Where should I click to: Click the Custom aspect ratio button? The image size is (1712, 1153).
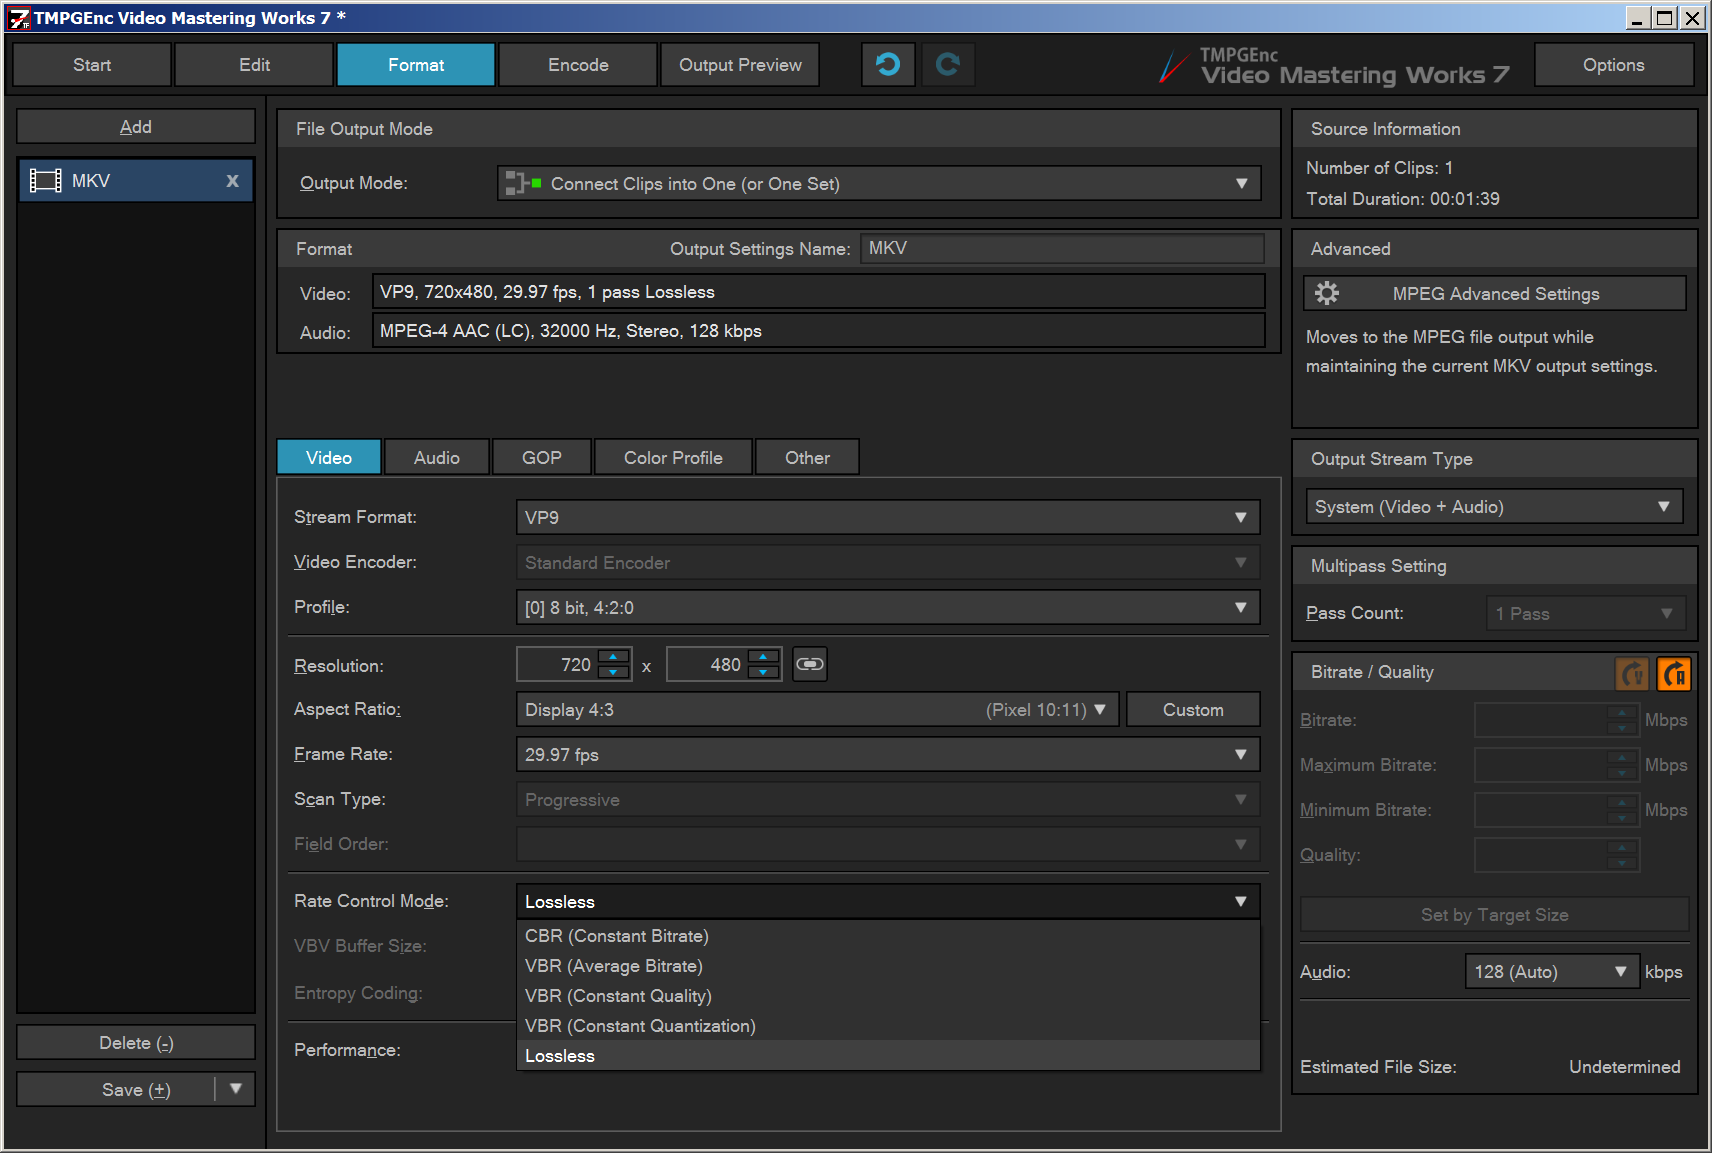point(1192,710)
